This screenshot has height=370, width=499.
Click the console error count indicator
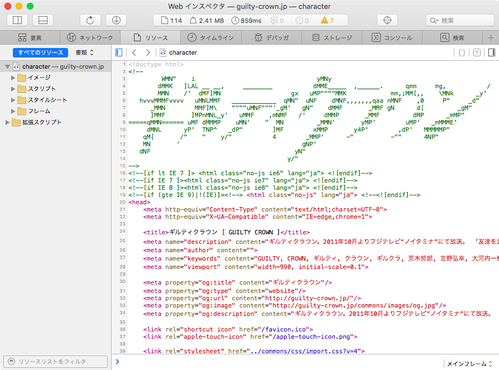tap(302, 21)
